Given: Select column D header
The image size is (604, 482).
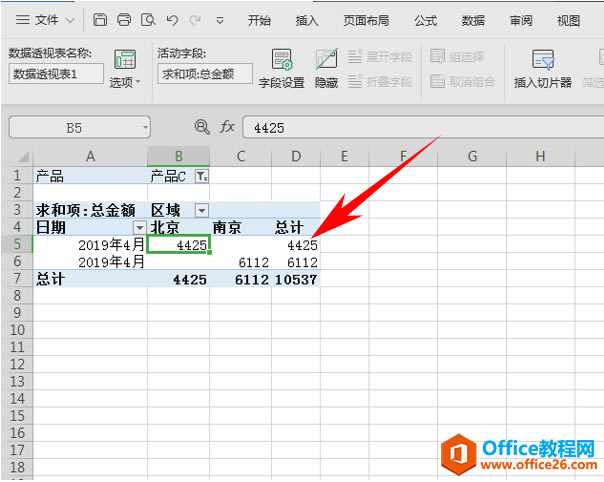Looking at the screenshot, I should (296, 156).
